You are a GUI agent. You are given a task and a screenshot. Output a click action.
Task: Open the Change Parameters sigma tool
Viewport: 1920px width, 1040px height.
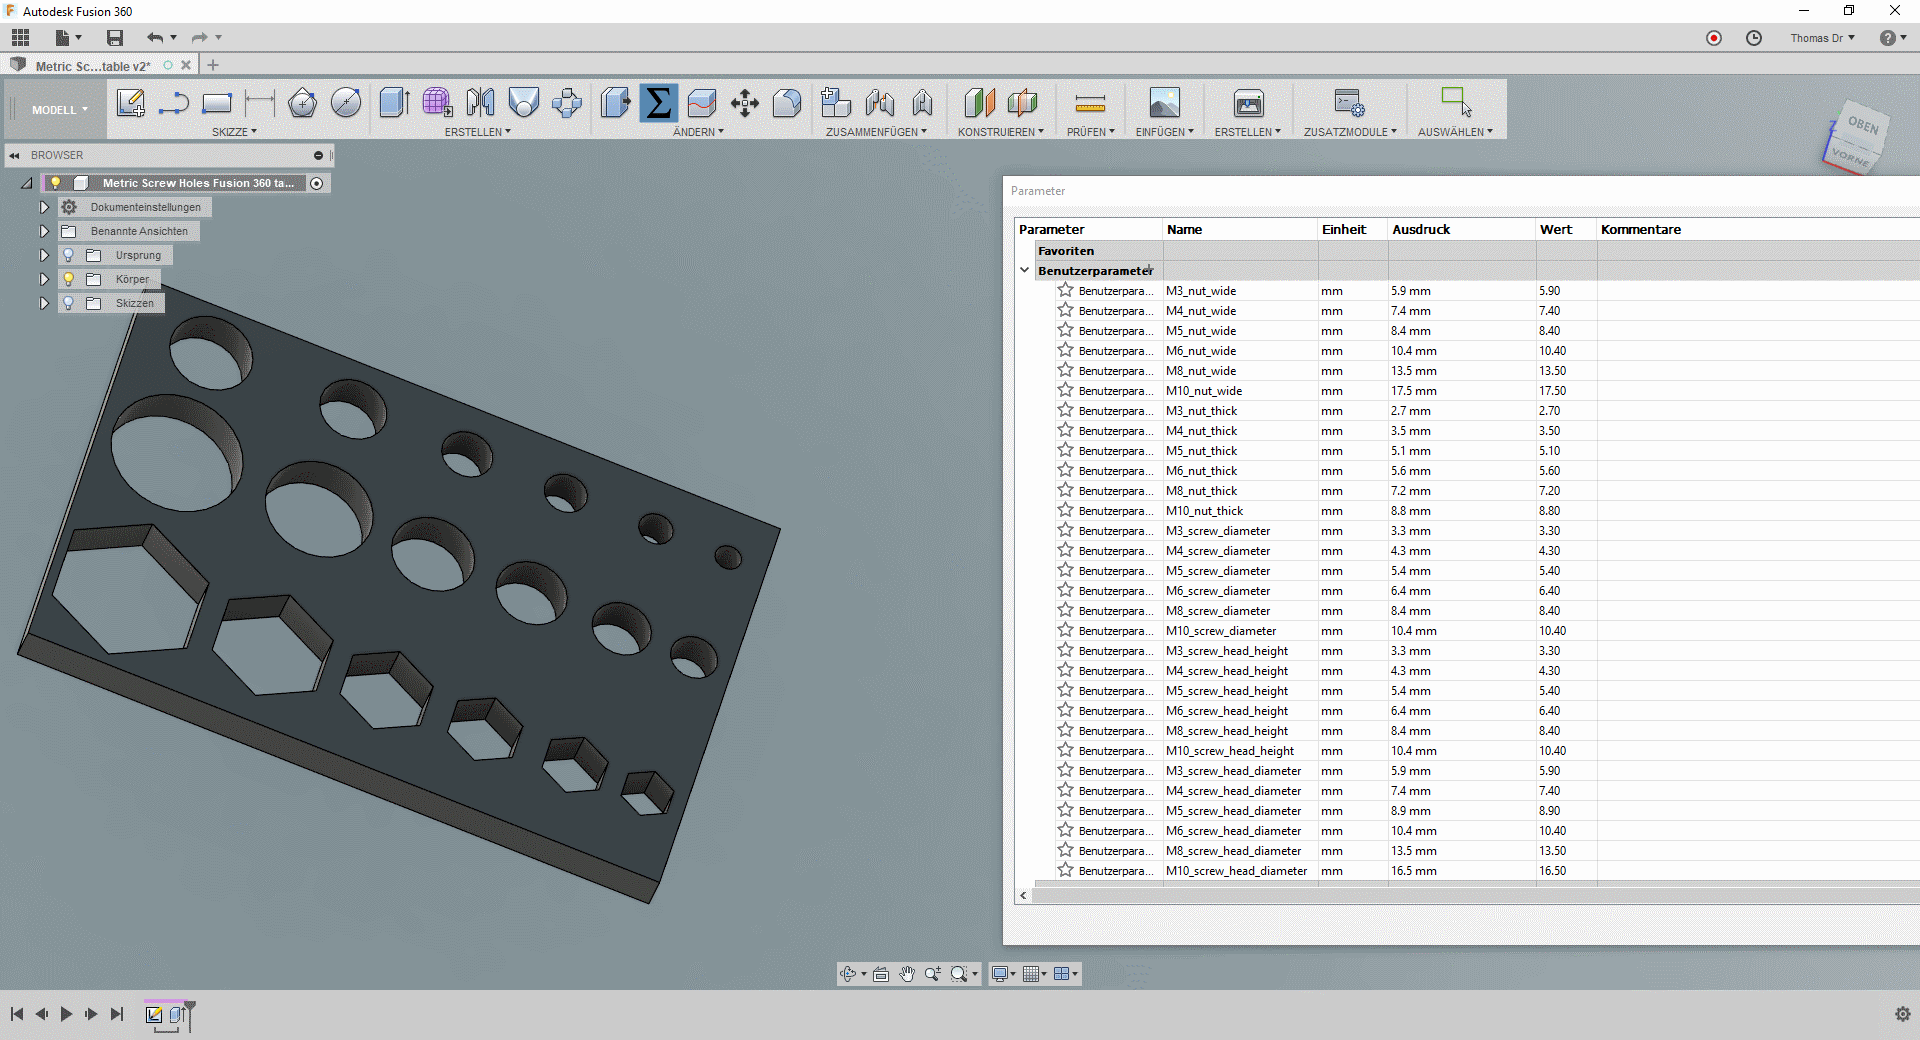tap(659, 103)
